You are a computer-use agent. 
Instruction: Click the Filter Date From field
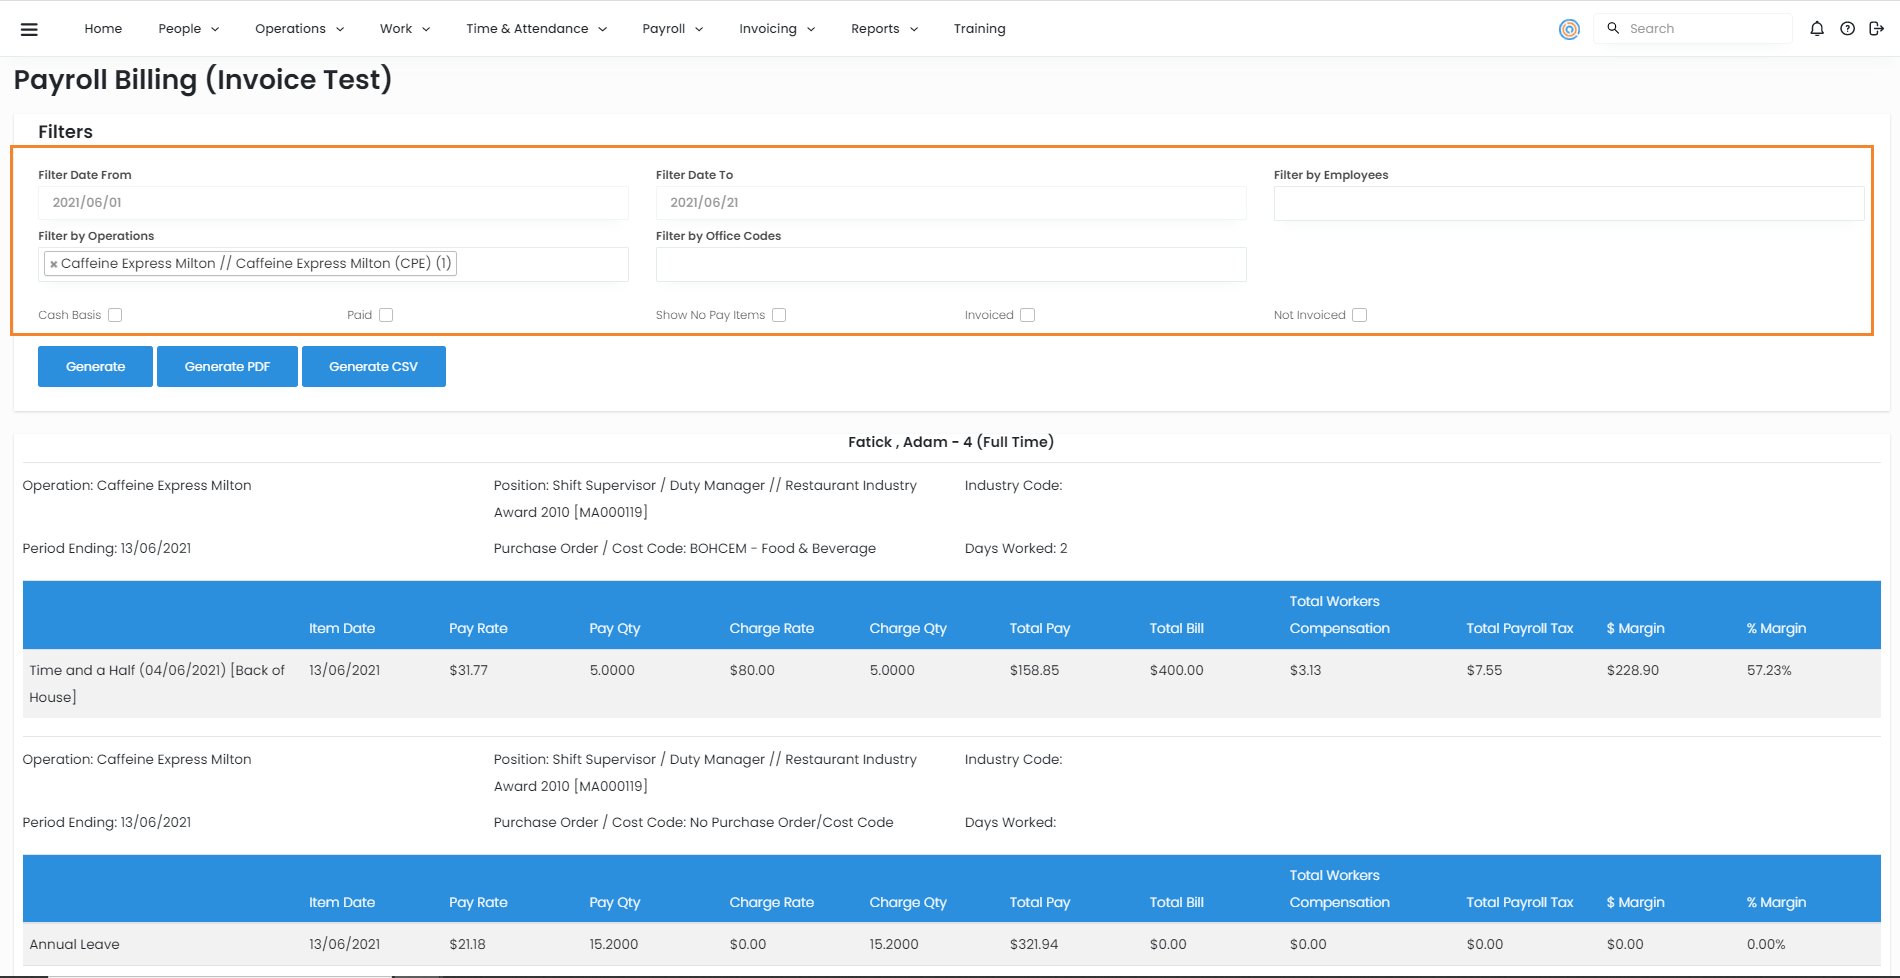(x=333, y=203)
